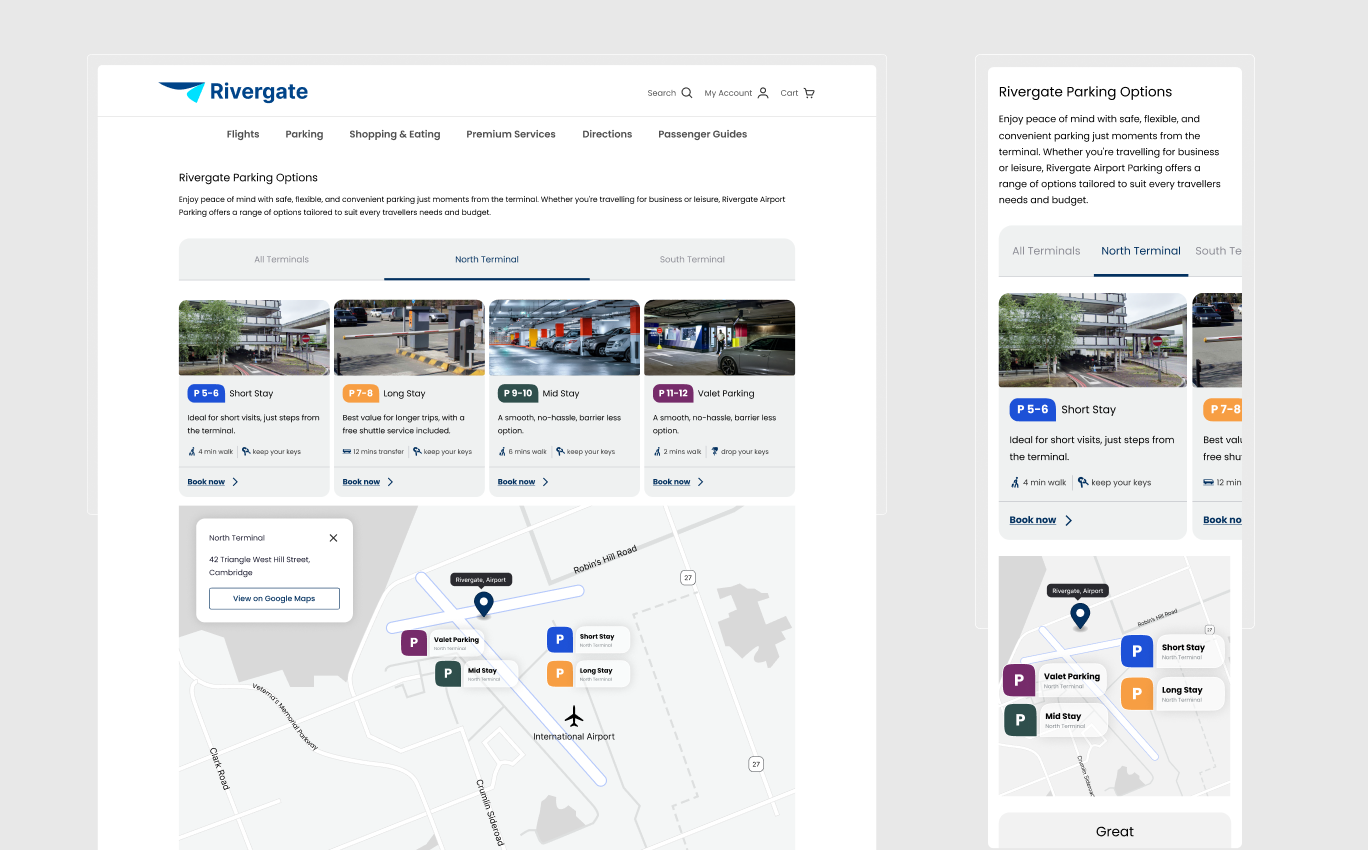
Task: Click the shuttle bus icon beside 12 mins transfer
Action: pyautogui.click(x=346, y=452)
